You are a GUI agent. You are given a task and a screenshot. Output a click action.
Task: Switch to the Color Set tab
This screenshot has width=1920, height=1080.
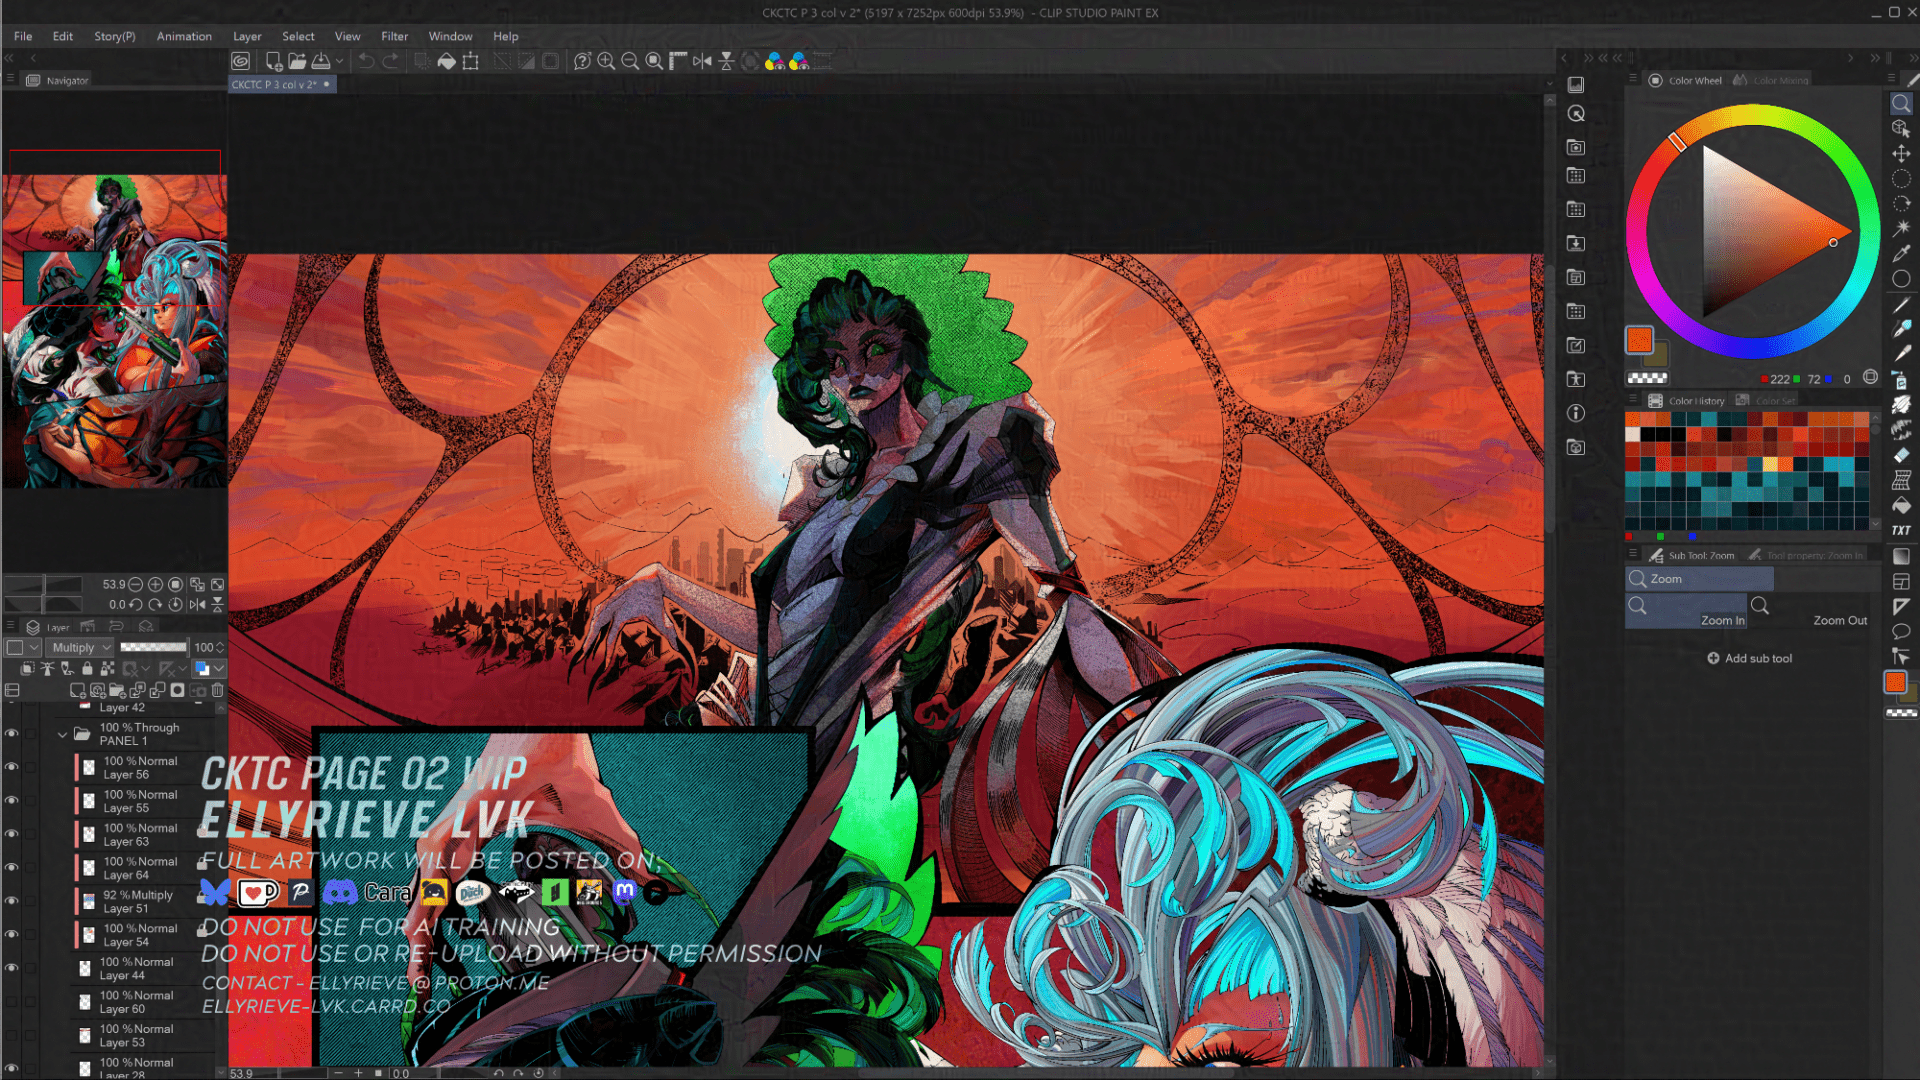(x=1767, y=400)
